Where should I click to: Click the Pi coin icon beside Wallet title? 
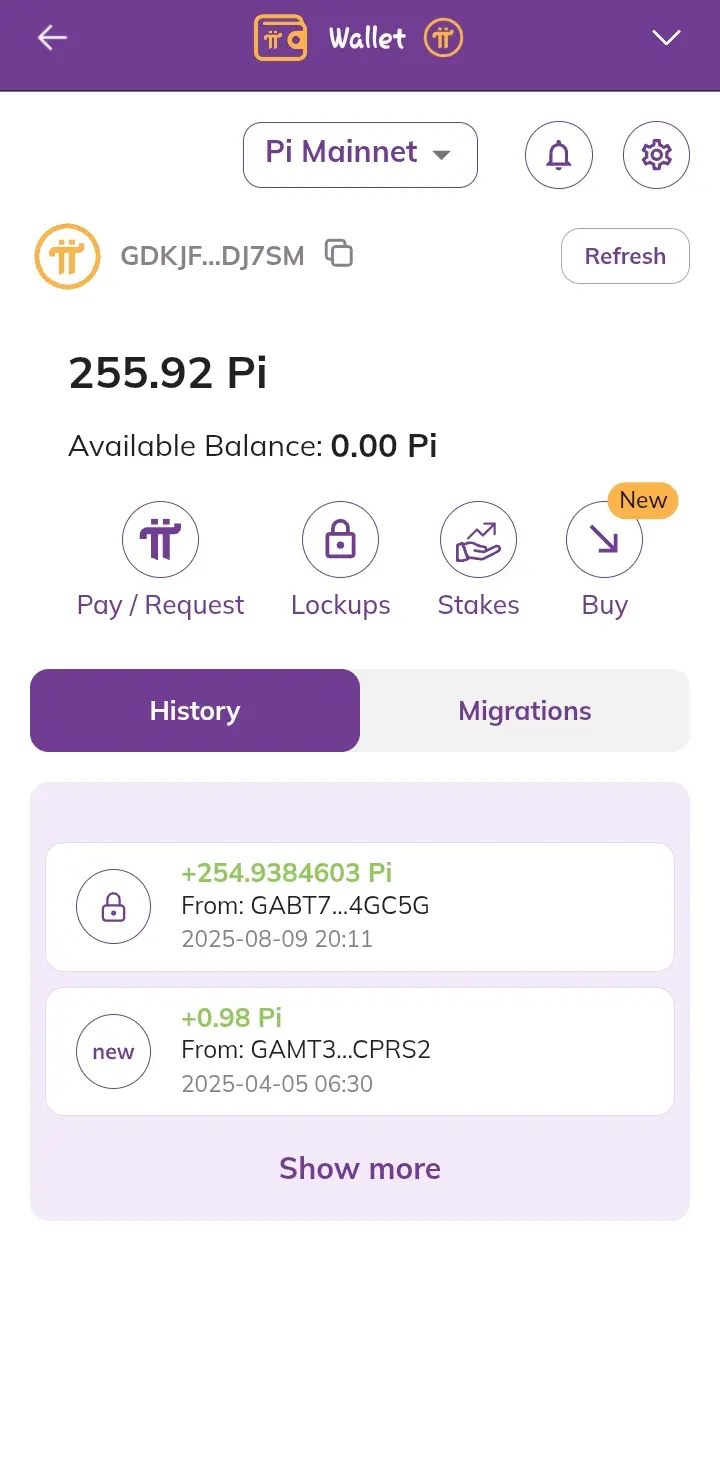coord(443,38)
